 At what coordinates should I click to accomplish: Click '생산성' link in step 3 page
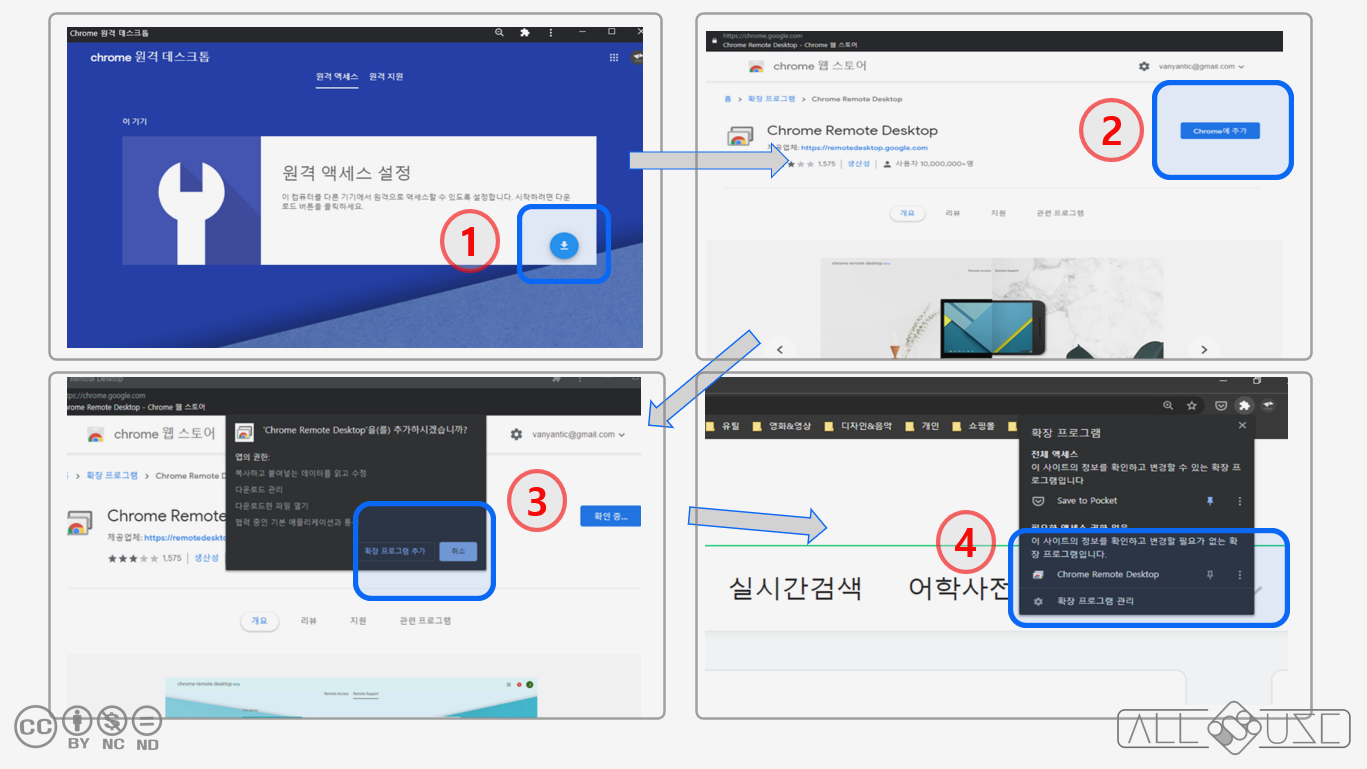(206, 558)
